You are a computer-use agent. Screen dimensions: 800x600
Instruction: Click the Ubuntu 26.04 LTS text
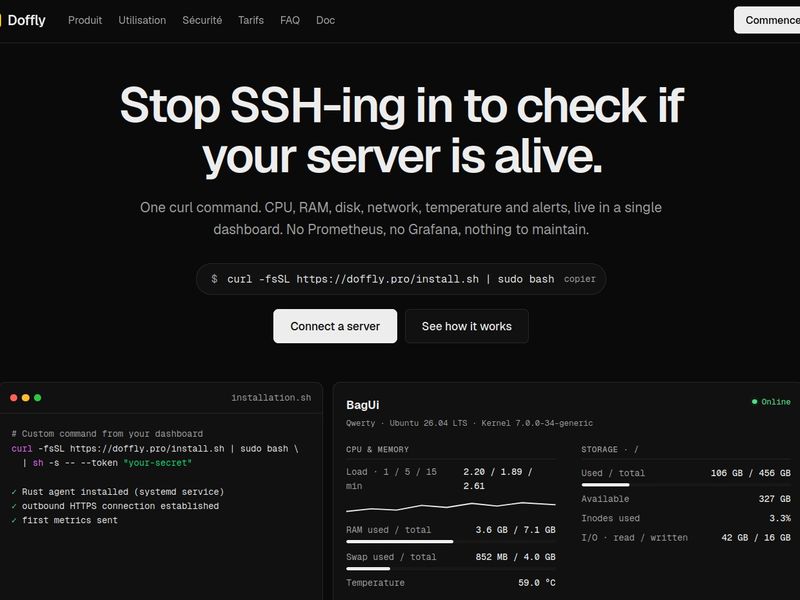[x=428, y=423]
